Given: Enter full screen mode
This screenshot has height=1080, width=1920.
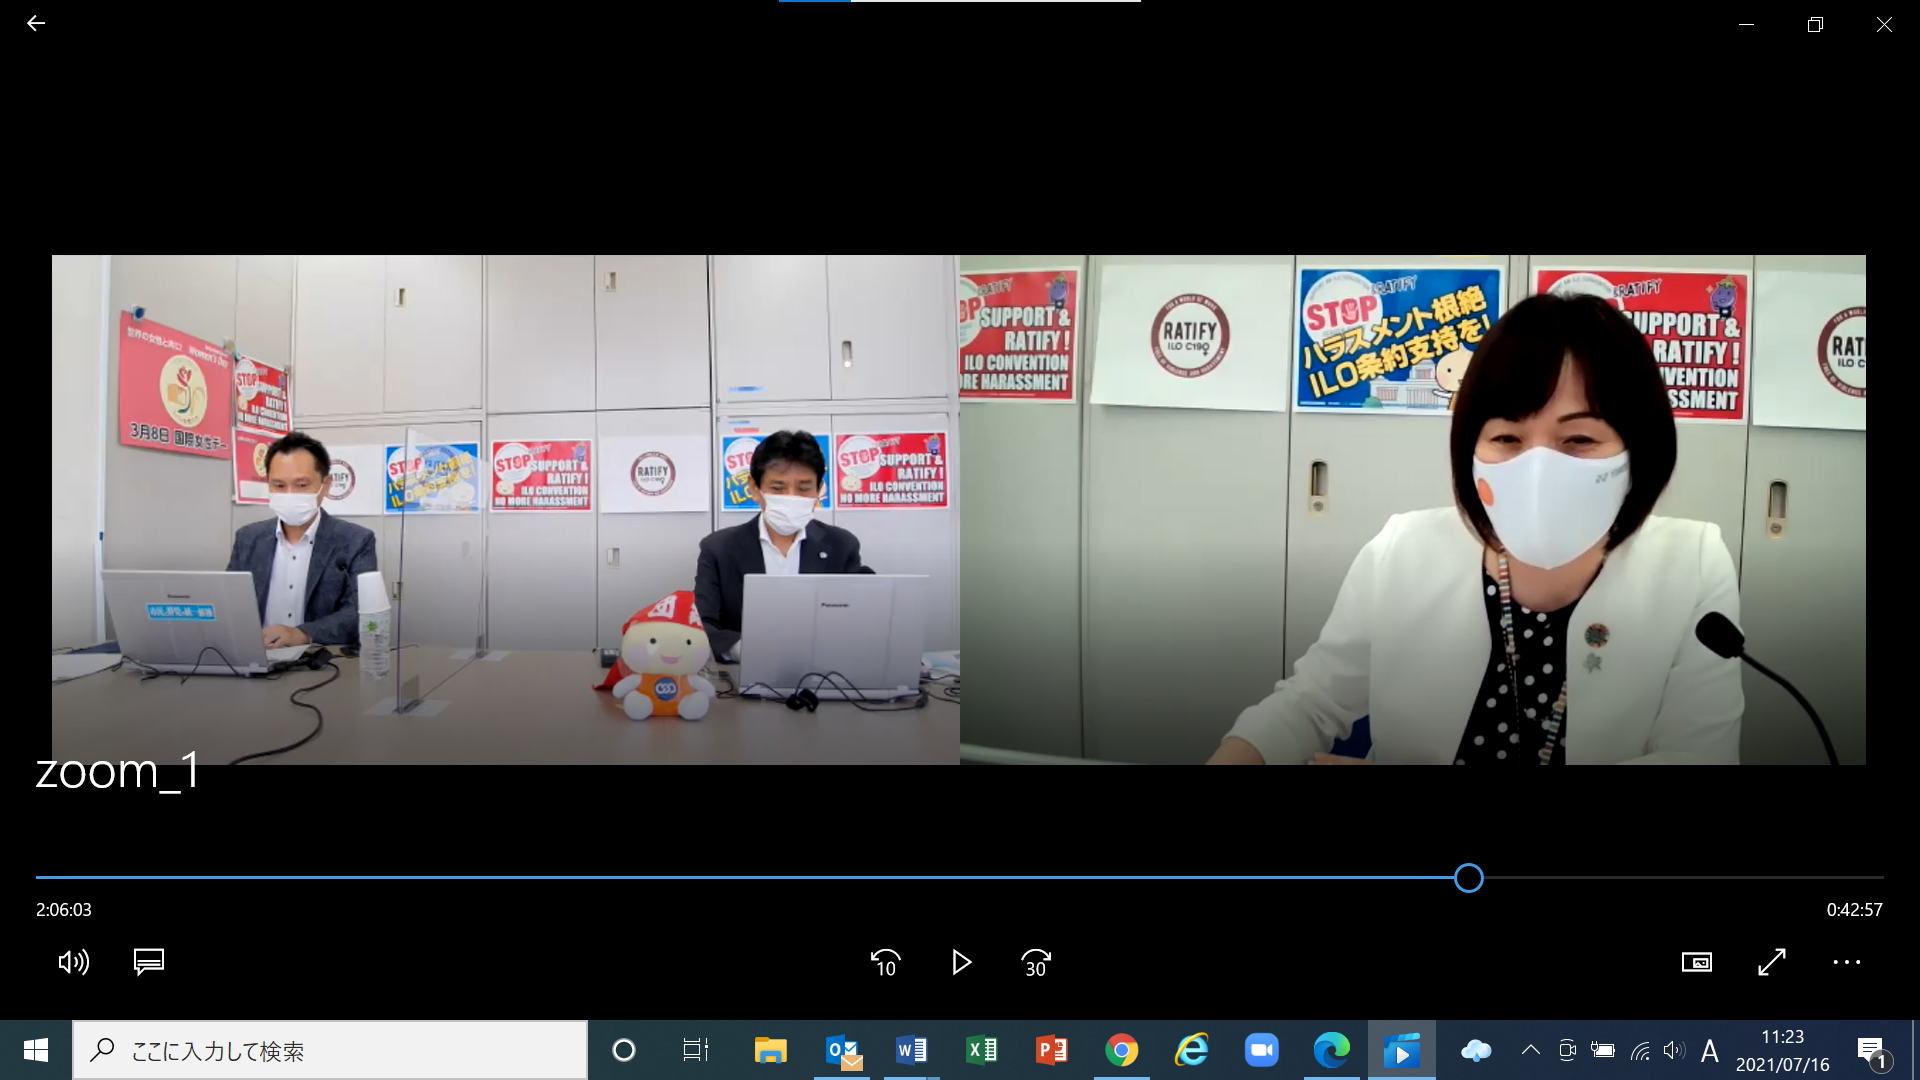Looking at the screenshot, I should point(1772,962).
